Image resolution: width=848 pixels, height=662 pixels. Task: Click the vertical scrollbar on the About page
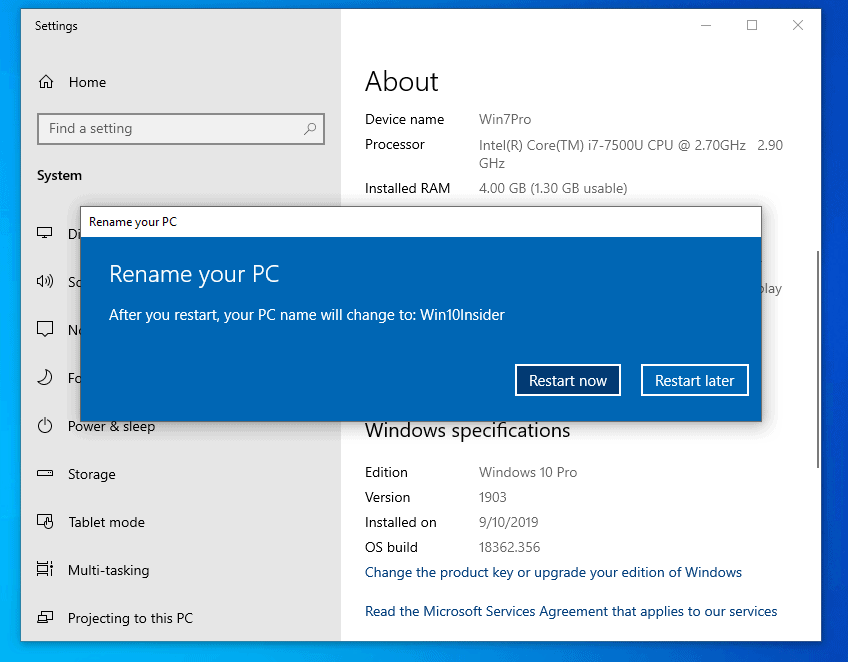coord(817,360)
